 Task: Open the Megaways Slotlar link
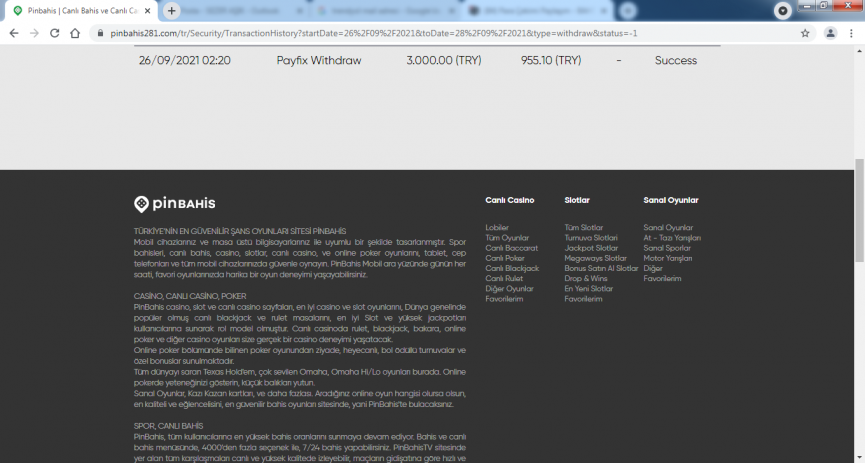coord(595,258)
